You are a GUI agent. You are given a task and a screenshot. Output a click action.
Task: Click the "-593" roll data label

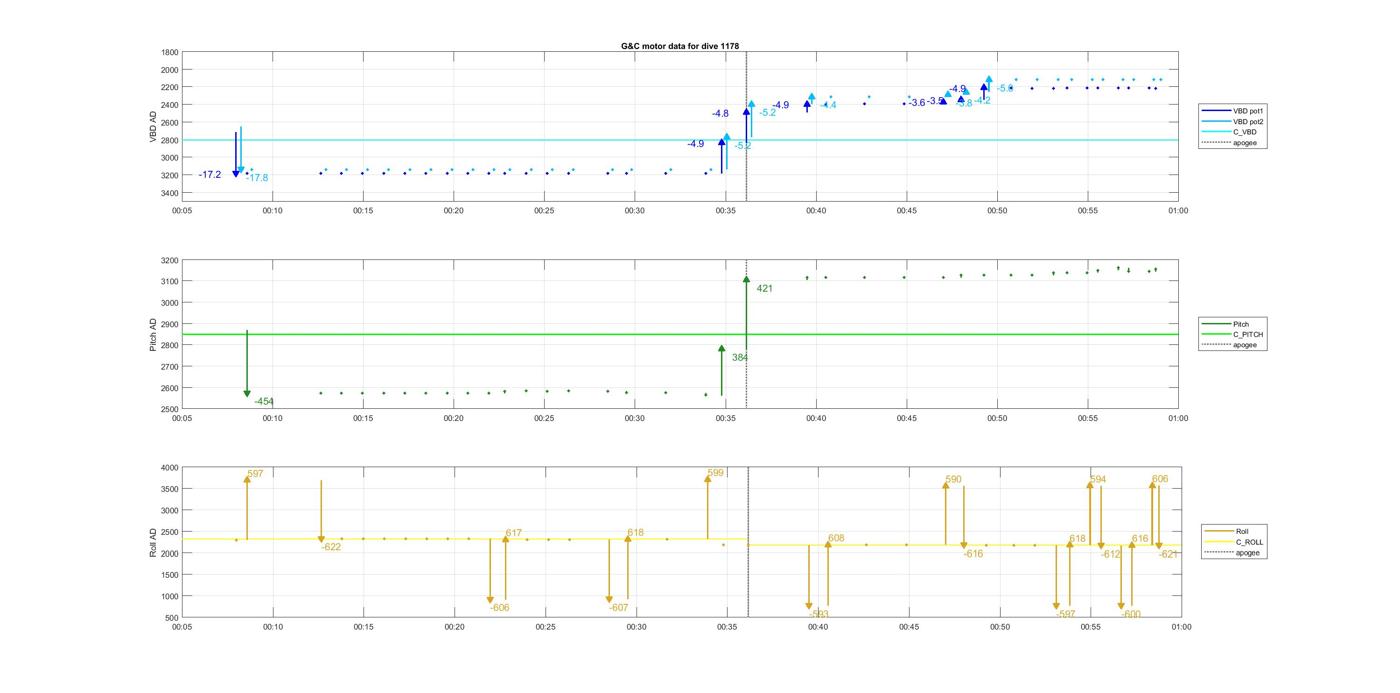pyautogui.click(x=818, y=614)
